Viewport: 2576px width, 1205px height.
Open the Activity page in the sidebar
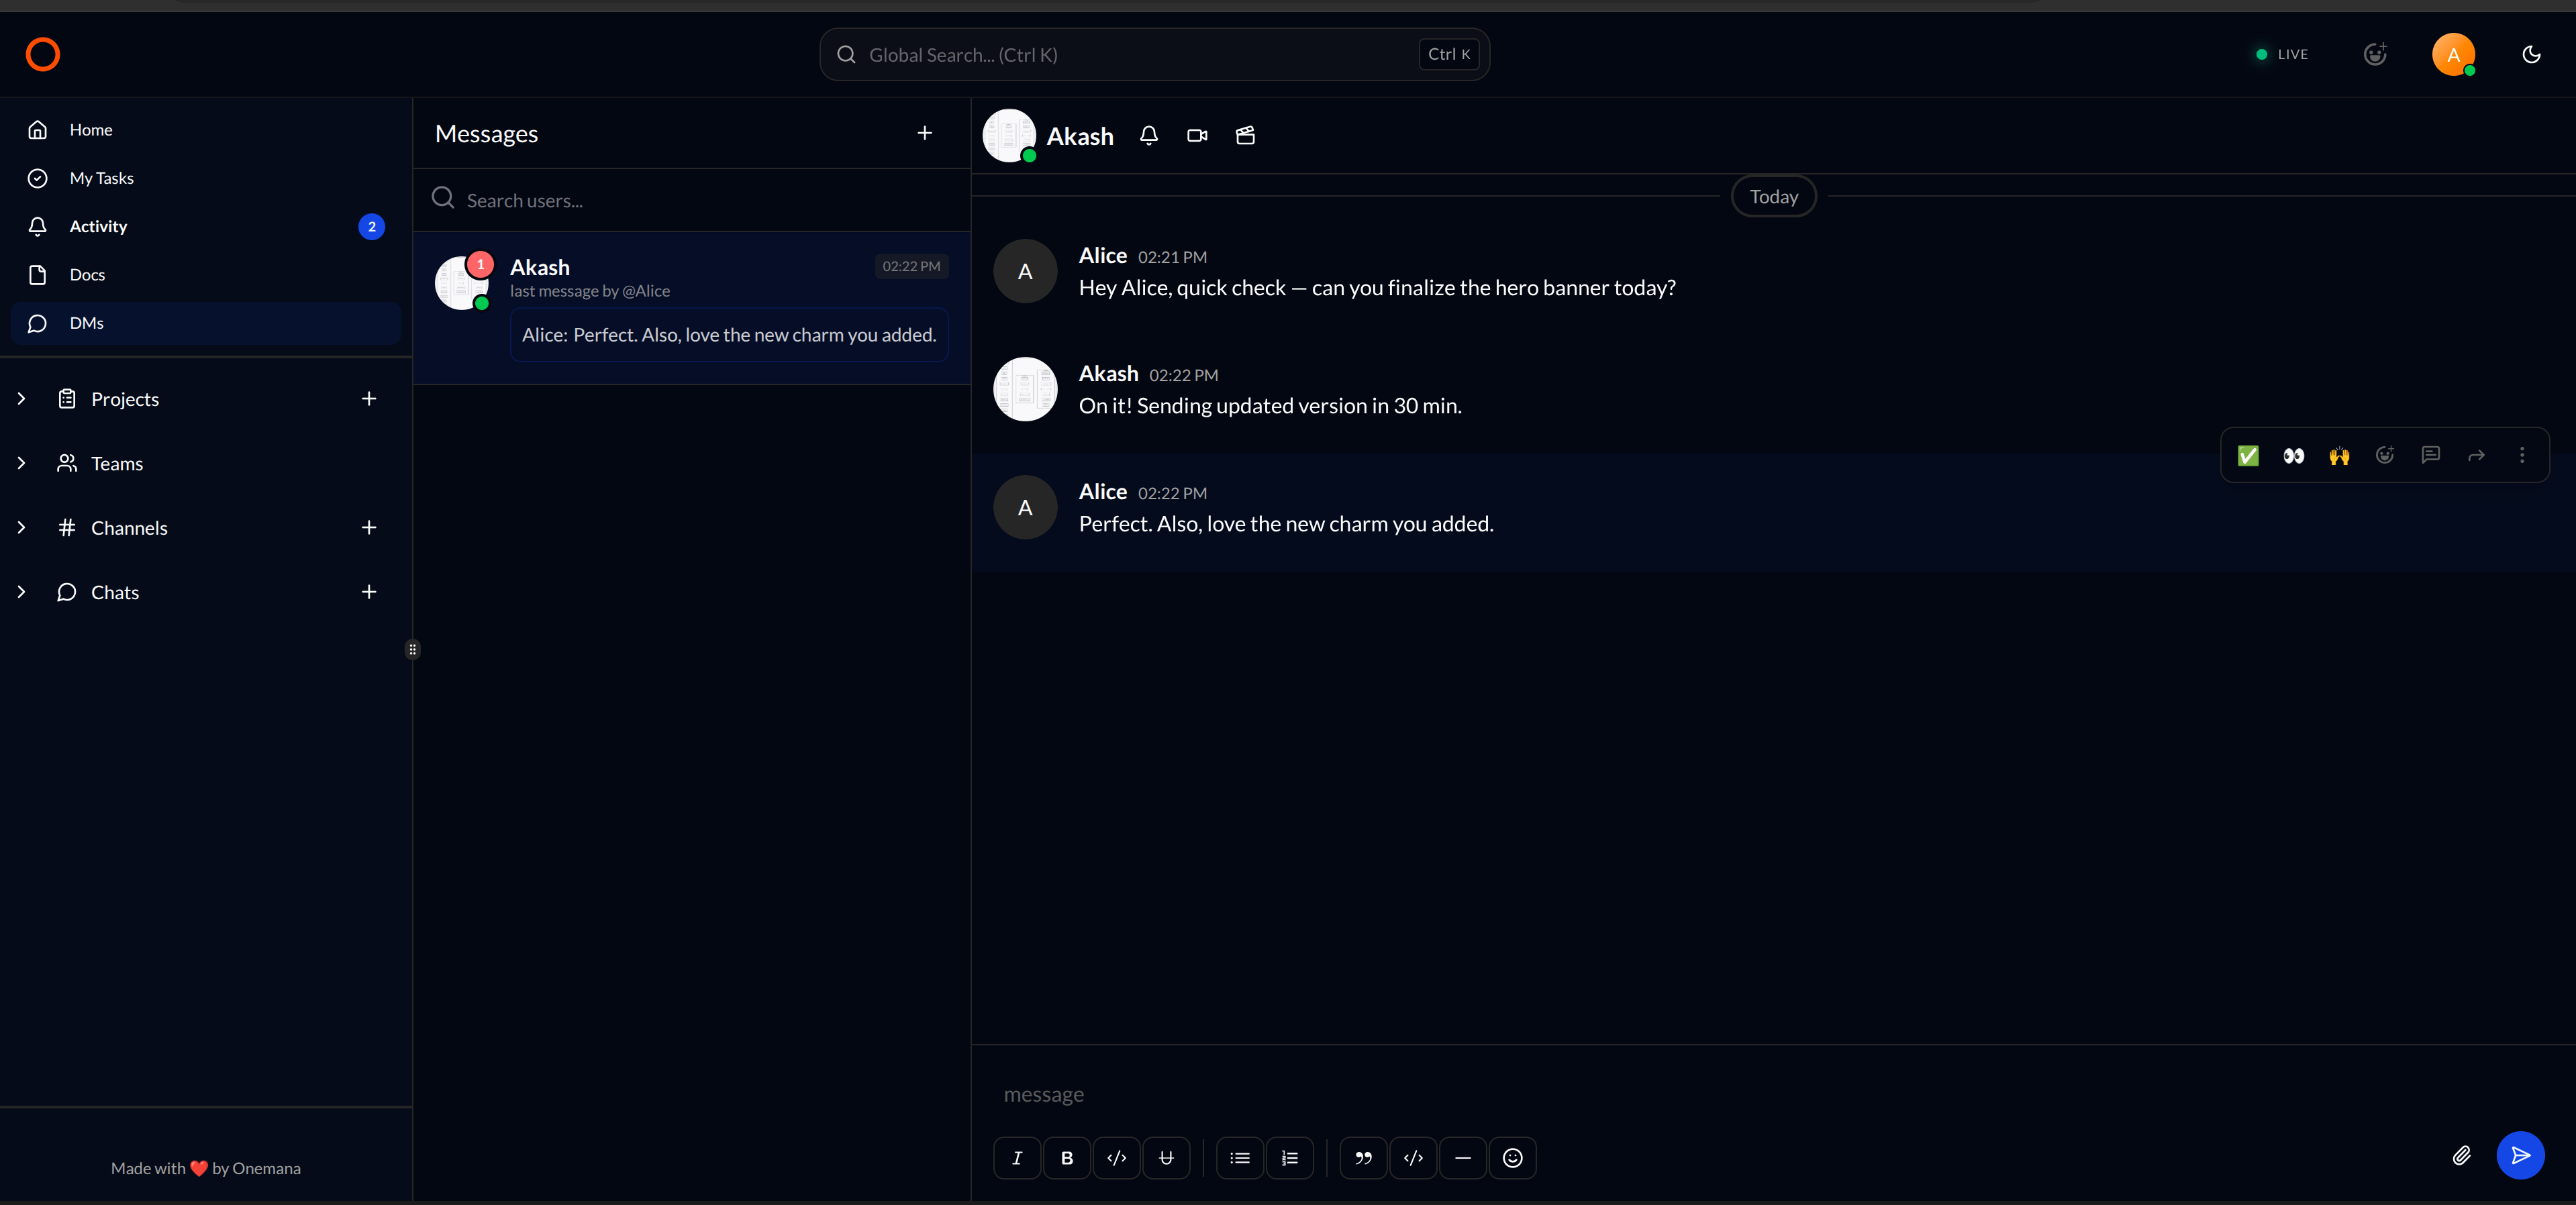(98, 227)
